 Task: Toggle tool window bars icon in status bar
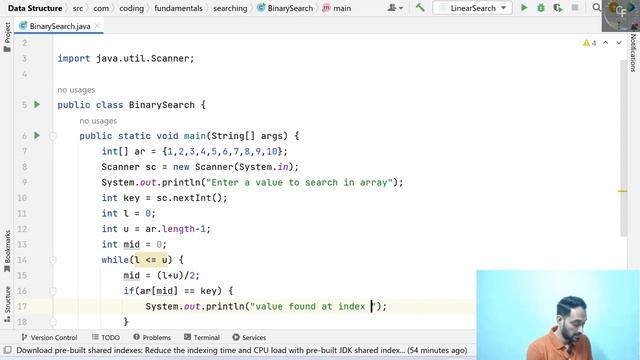tap(7, 350)
